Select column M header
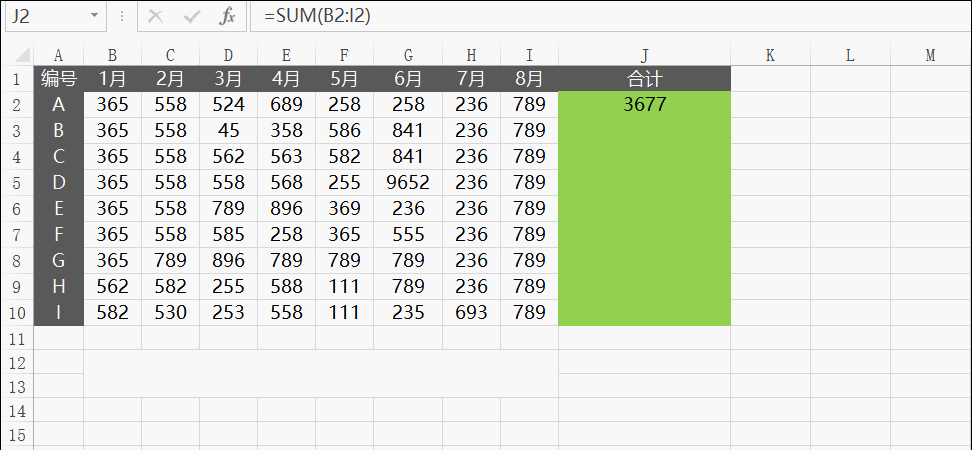 (x=930, y=56)
